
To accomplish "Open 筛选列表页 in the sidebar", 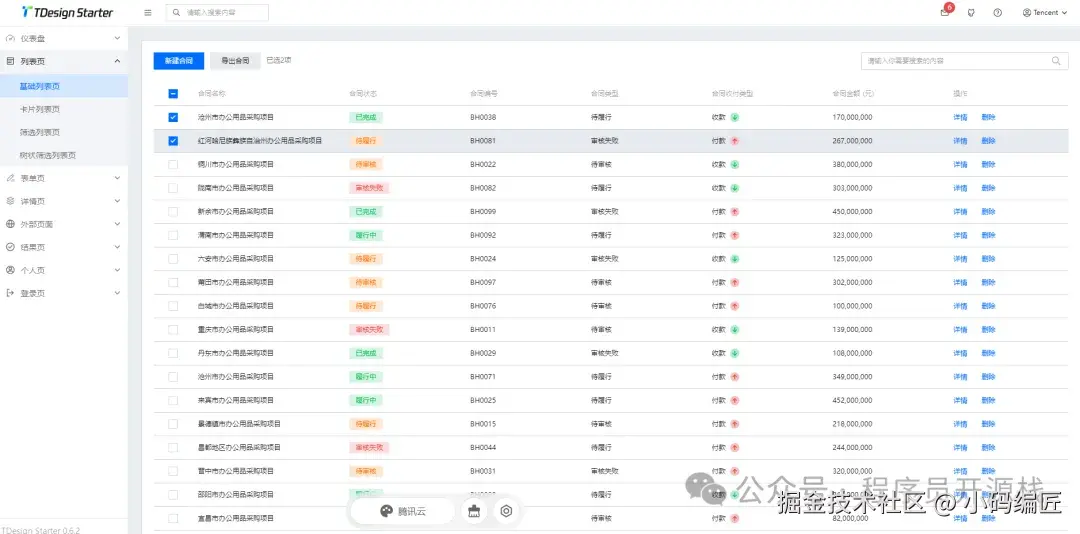I will (x=64, y=132).
